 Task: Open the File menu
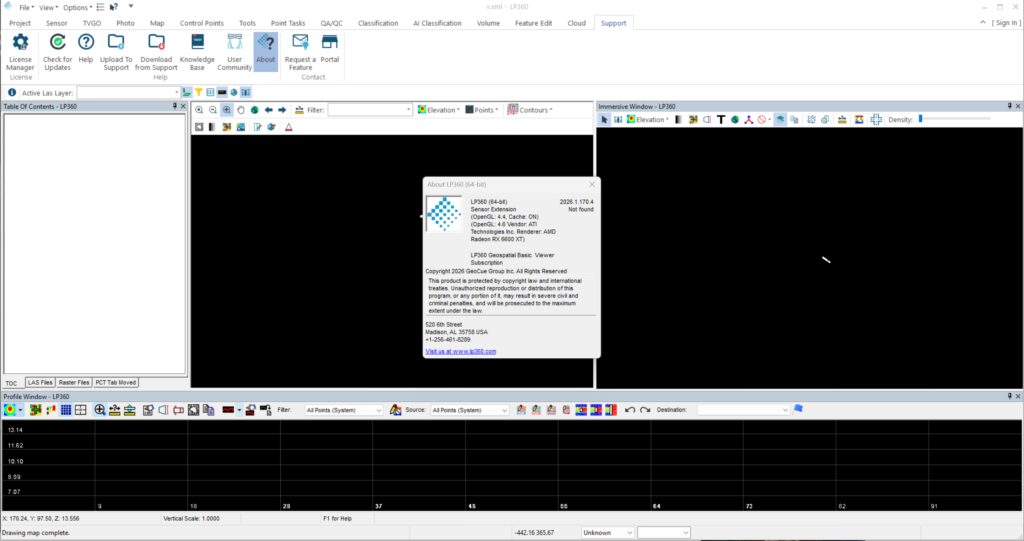[26, 7]
